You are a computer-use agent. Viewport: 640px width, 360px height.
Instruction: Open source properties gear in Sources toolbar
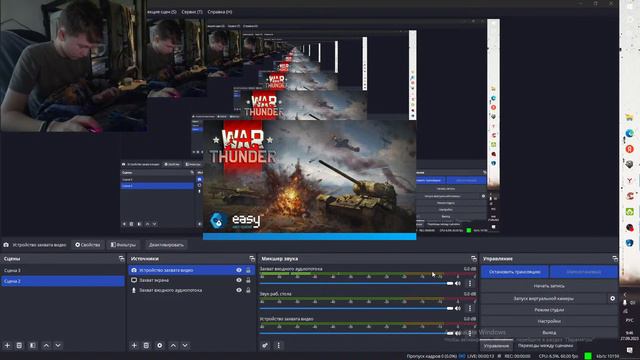click(x=160, y=345)
